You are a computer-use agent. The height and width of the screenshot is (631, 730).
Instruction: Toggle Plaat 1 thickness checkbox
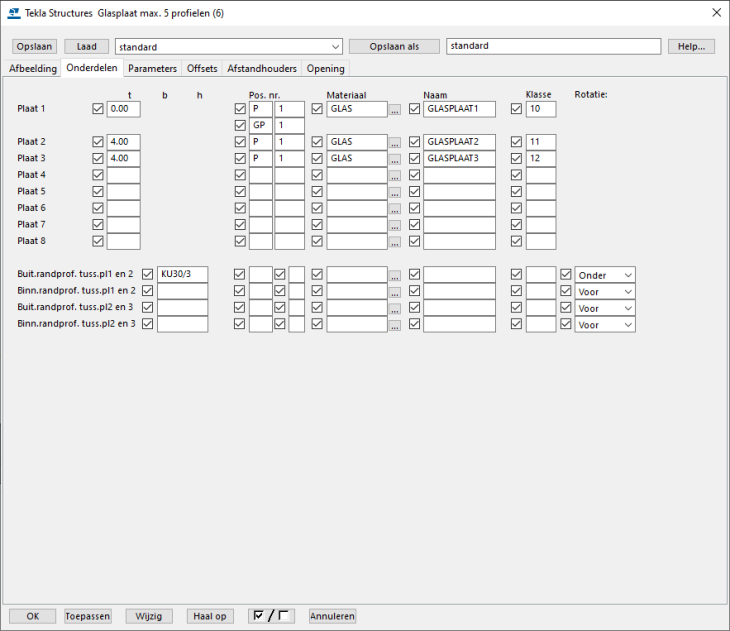tap(98, 109)
